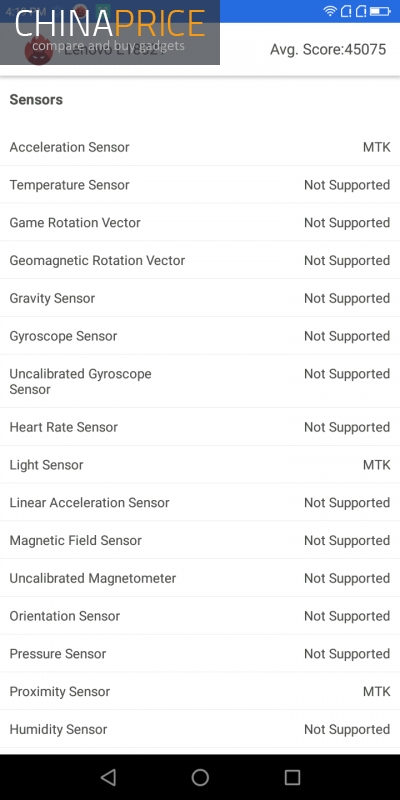Open recent apps with square icon
Screen dimensions: 400x800
pyautogui.click(x=292, y=777)
